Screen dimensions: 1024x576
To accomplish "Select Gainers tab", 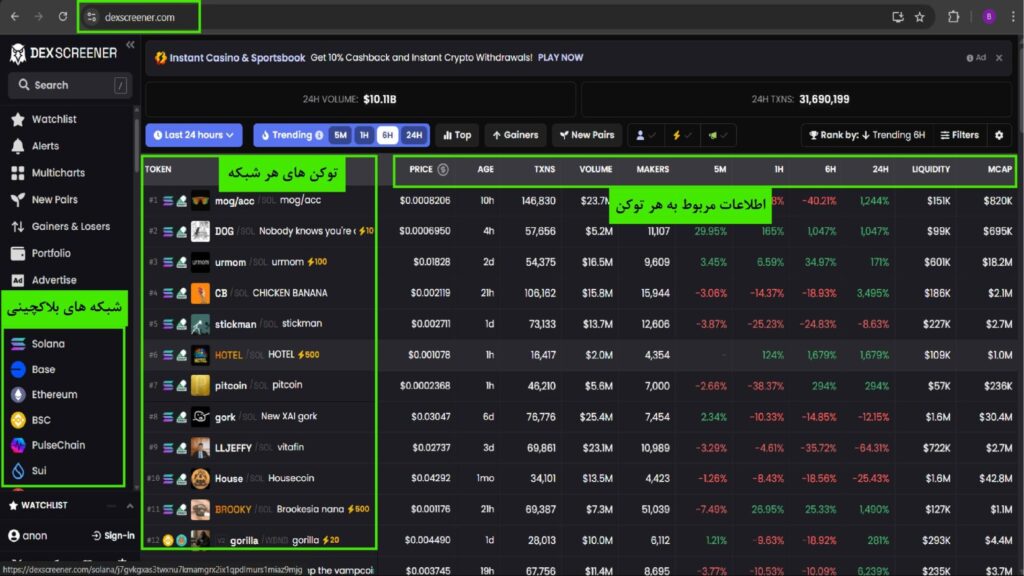I will (515, 135).
